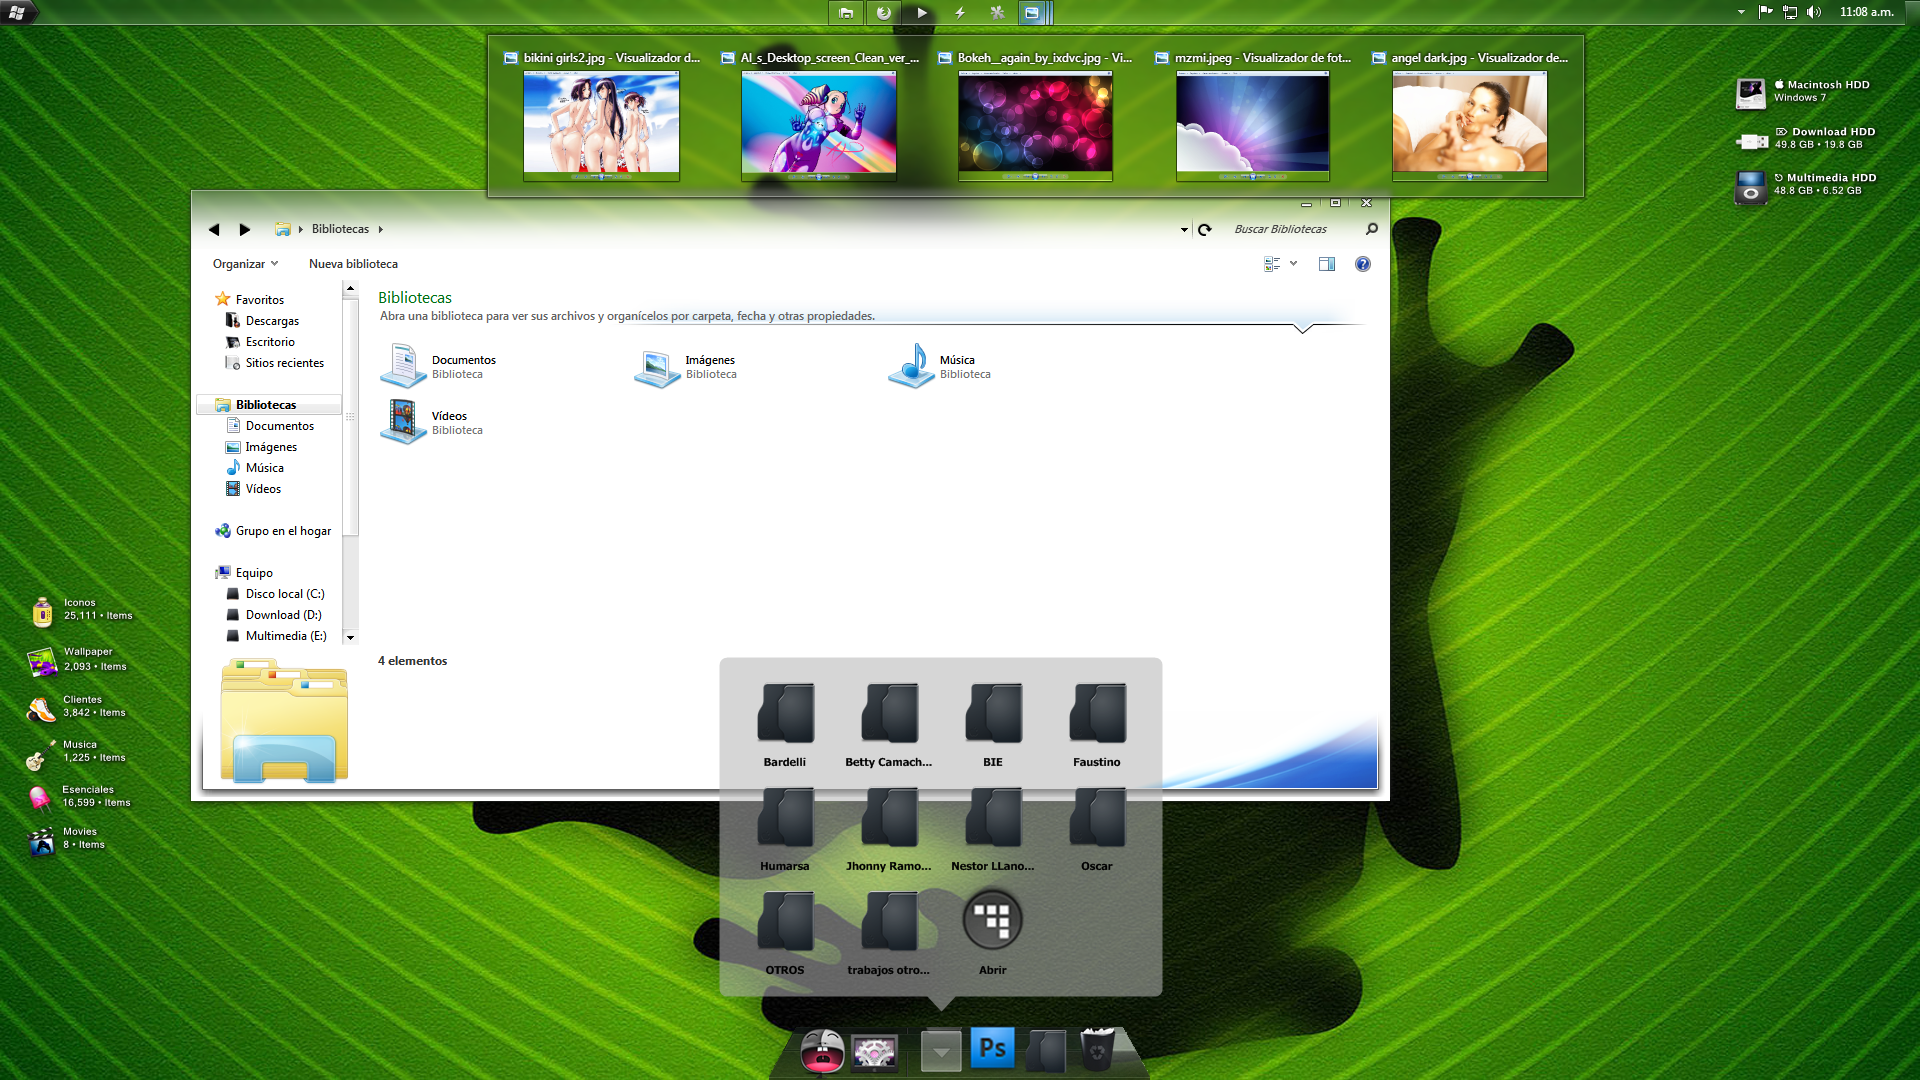The image size is (1920, 1080).
Task: Open Photoshop from the taskbar
Action: (x=993, y=1048)
